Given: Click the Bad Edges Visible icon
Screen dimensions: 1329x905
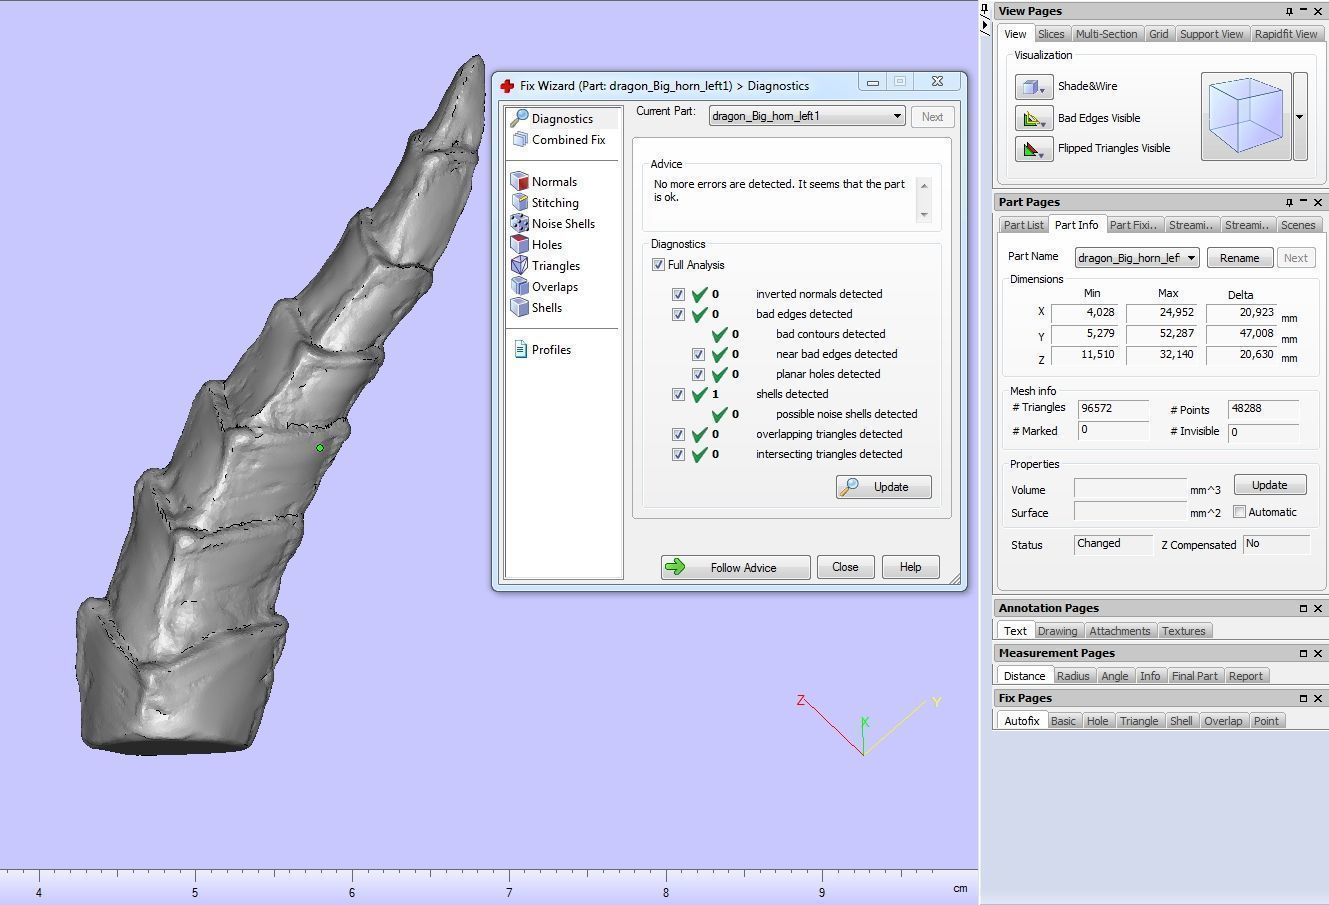Looking at the screenshot, I should click(x=1034, y=118).
